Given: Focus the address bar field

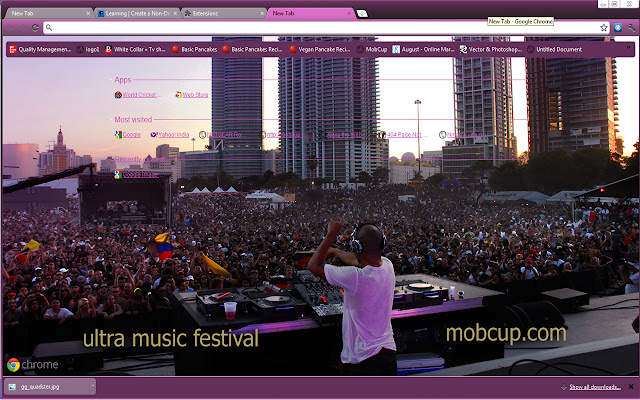Looking at the screenshot, I should click(x=326, y=27).
